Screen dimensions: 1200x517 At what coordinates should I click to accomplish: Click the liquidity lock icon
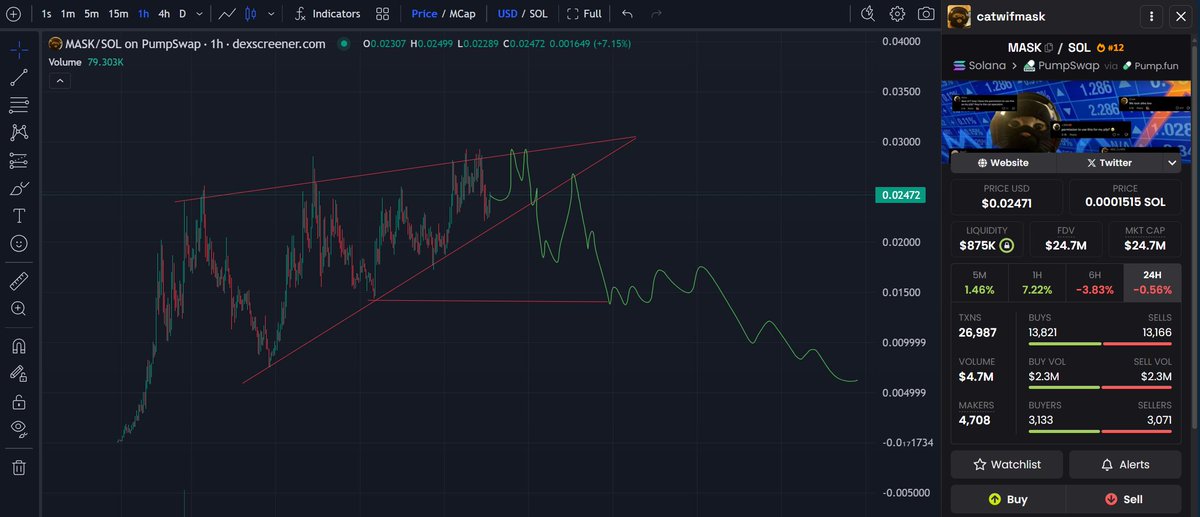pyautogui.click(x=1007, y=245)
